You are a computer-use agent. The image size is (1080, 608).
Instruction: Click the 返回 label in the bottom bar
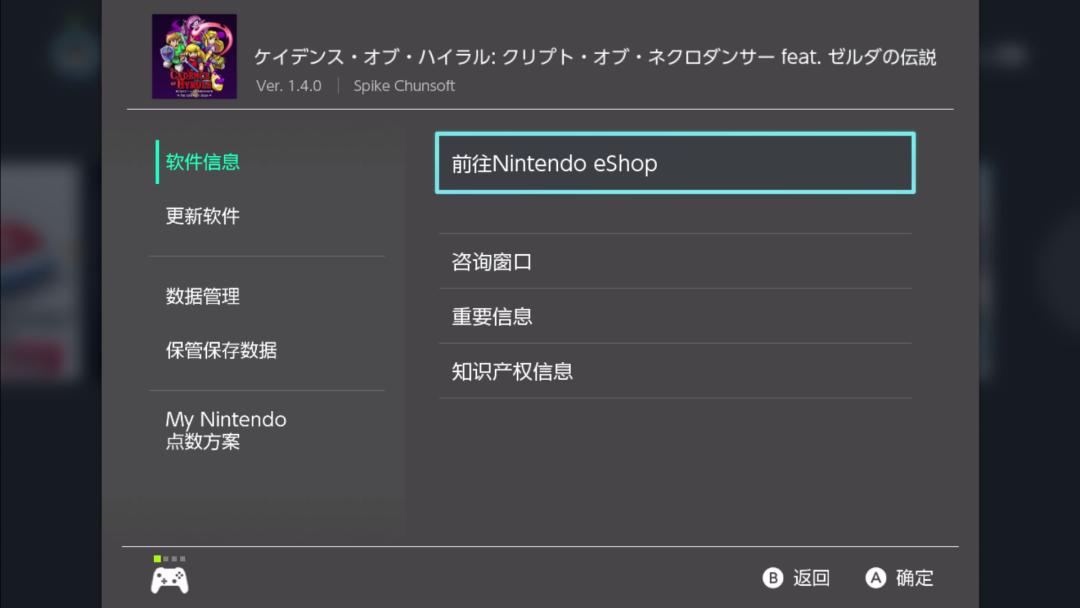pos(809,578)
